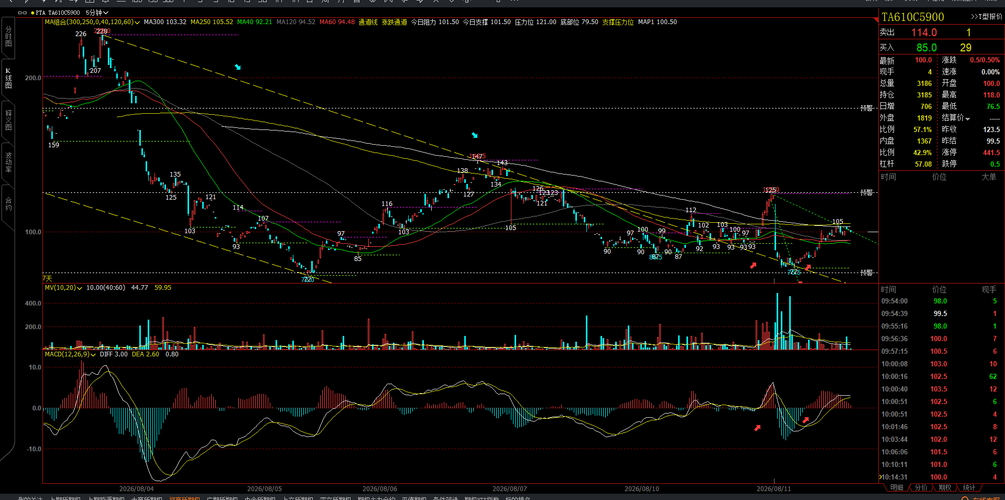The image size is (1005, 500).
Task: Click the 7天 label on the chart
Action: tap(47, 278)
